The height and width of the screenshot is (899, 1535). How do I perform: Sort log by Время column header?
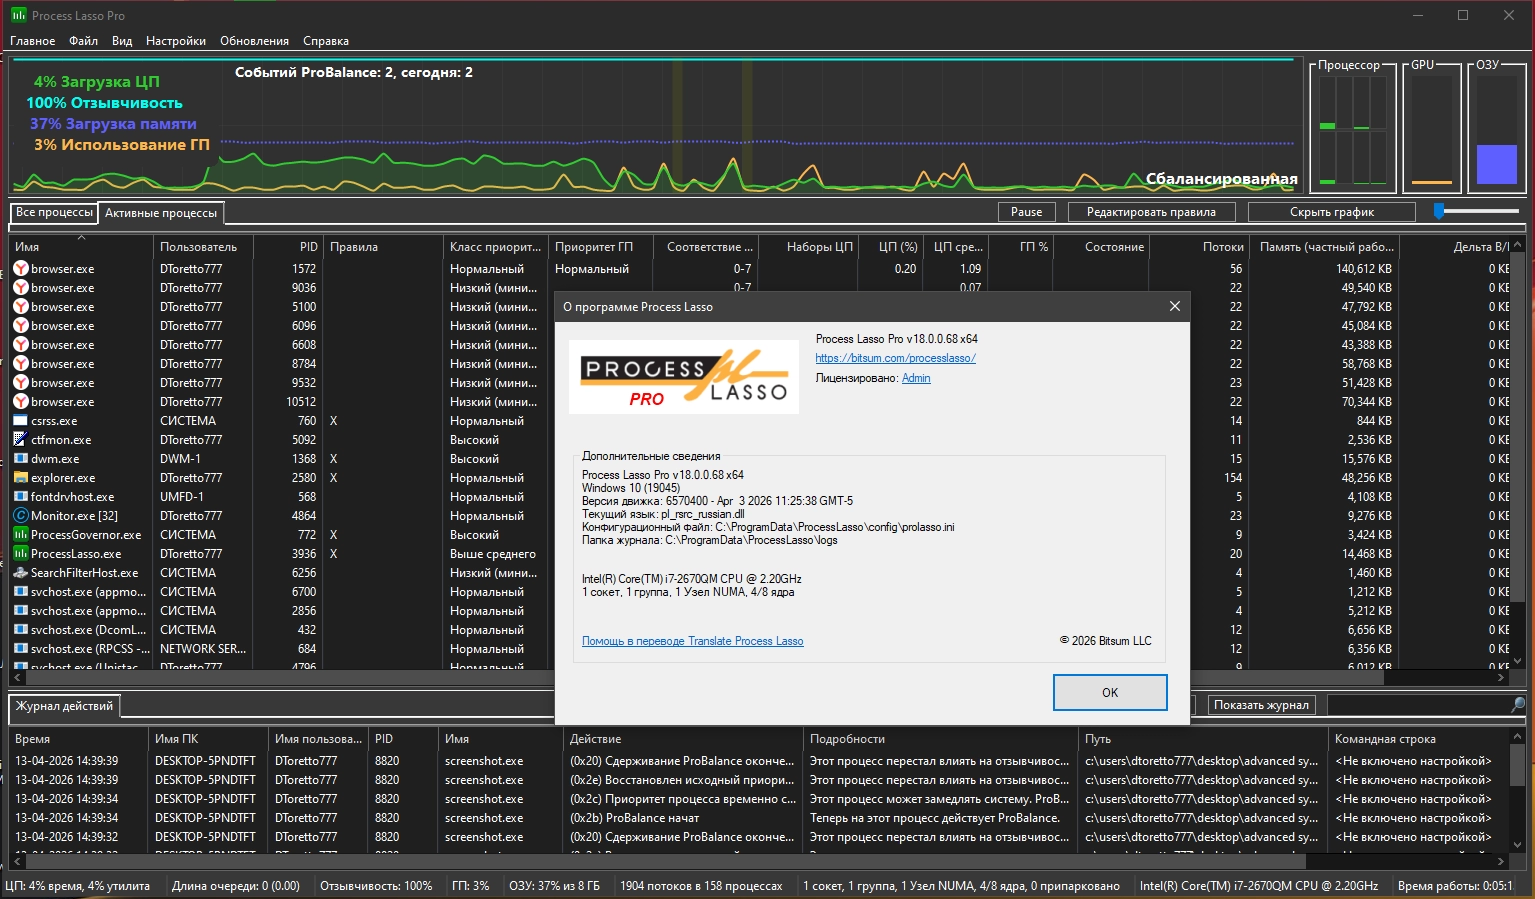coord(33,739)
